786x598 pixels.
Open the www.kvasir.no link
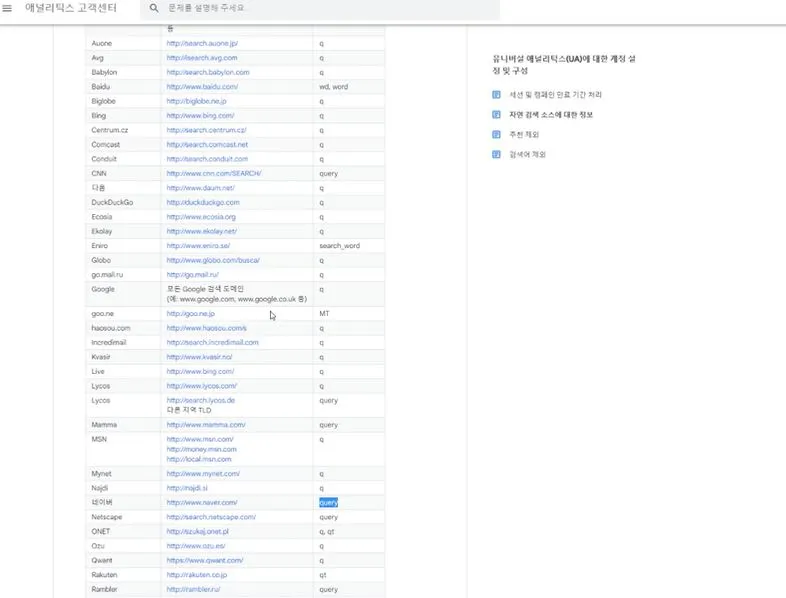[x=199, y=357]
